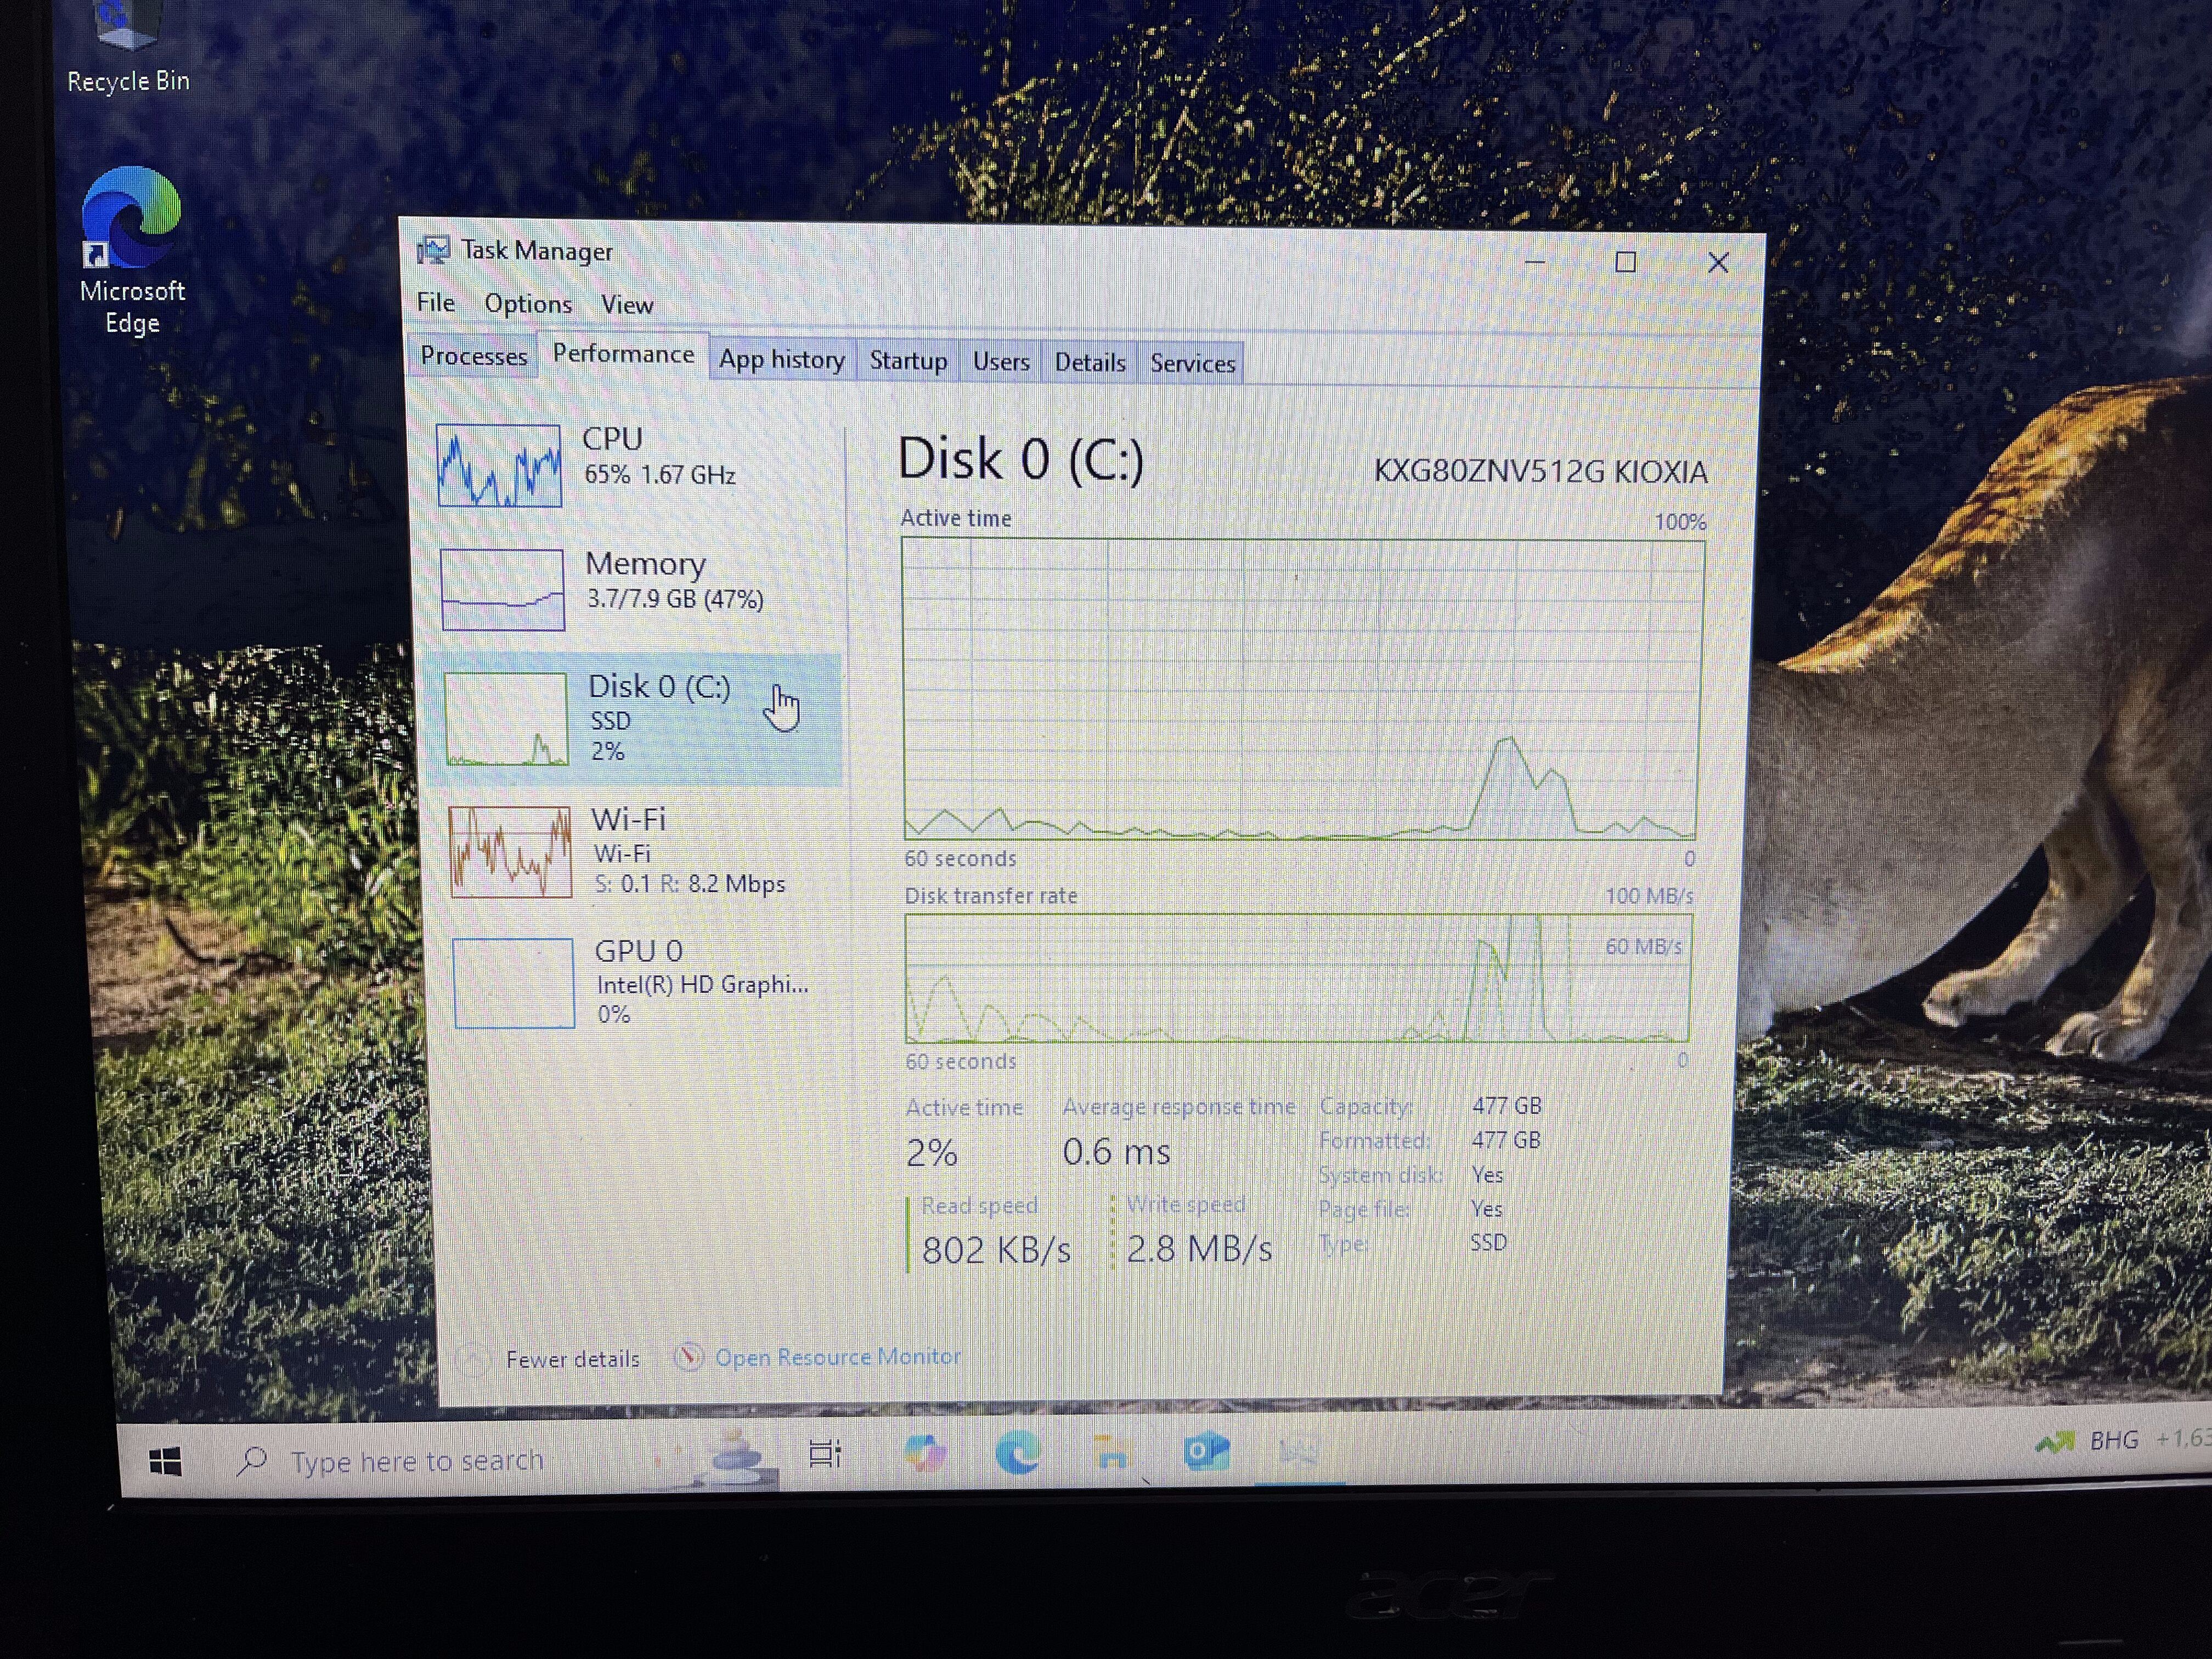2212x1659 pixels.
Task: Click the 477 GB Capacity value
Action: point(1506,1106)
